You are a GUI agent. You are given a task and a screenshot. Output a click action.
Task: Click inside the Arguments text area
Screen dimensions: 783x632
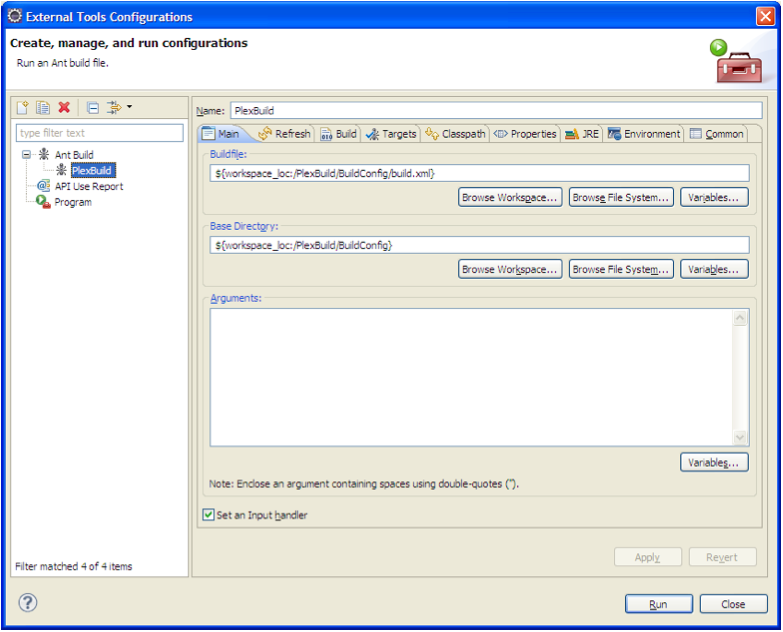[471, 377]
